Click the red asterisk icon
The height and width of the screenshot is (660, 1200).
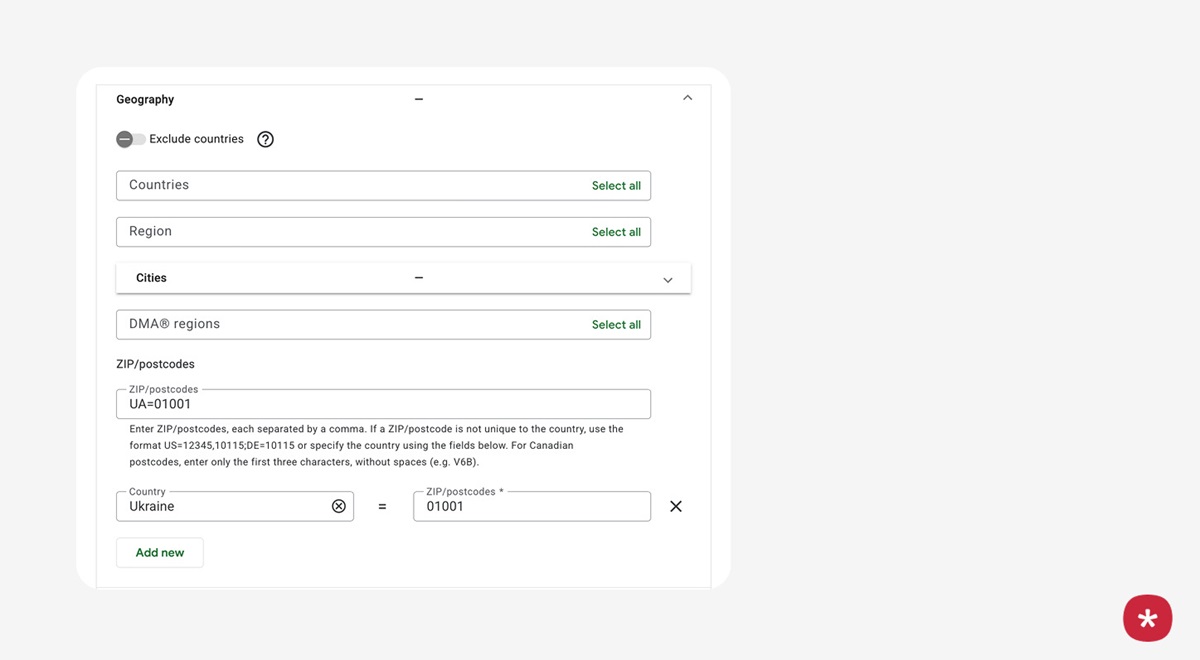(x=1147, y=618)
